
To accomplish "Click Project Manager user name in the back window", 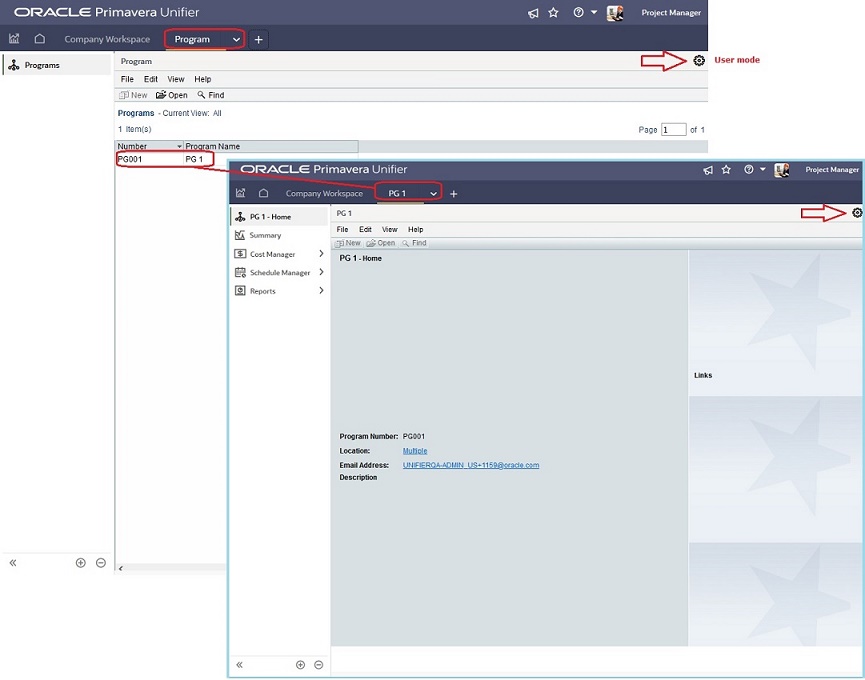I will [671, 13].
